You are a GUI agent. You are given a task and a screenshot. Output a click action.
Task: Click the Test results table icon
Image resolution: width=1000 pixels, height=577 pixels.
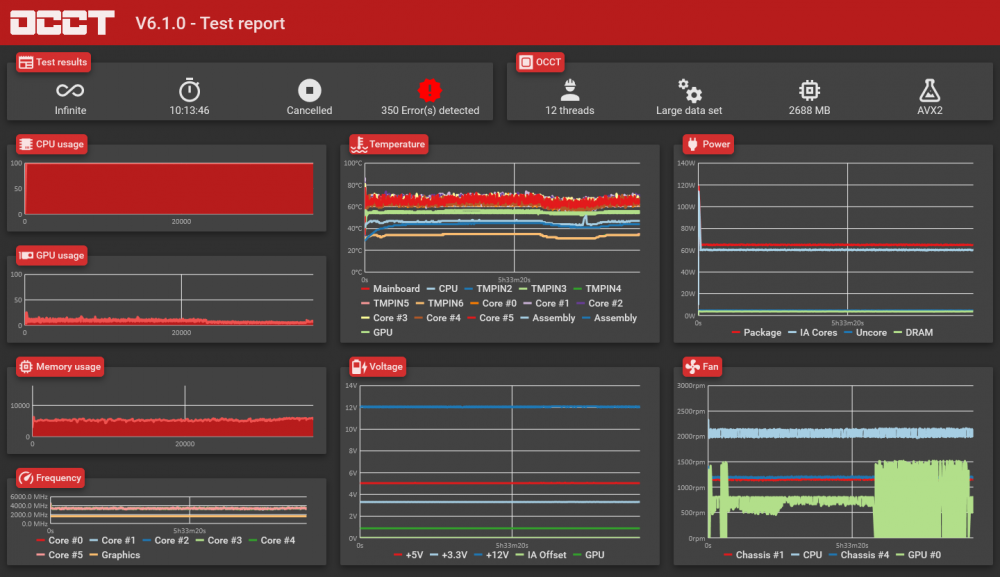click(x=26, y=62)
